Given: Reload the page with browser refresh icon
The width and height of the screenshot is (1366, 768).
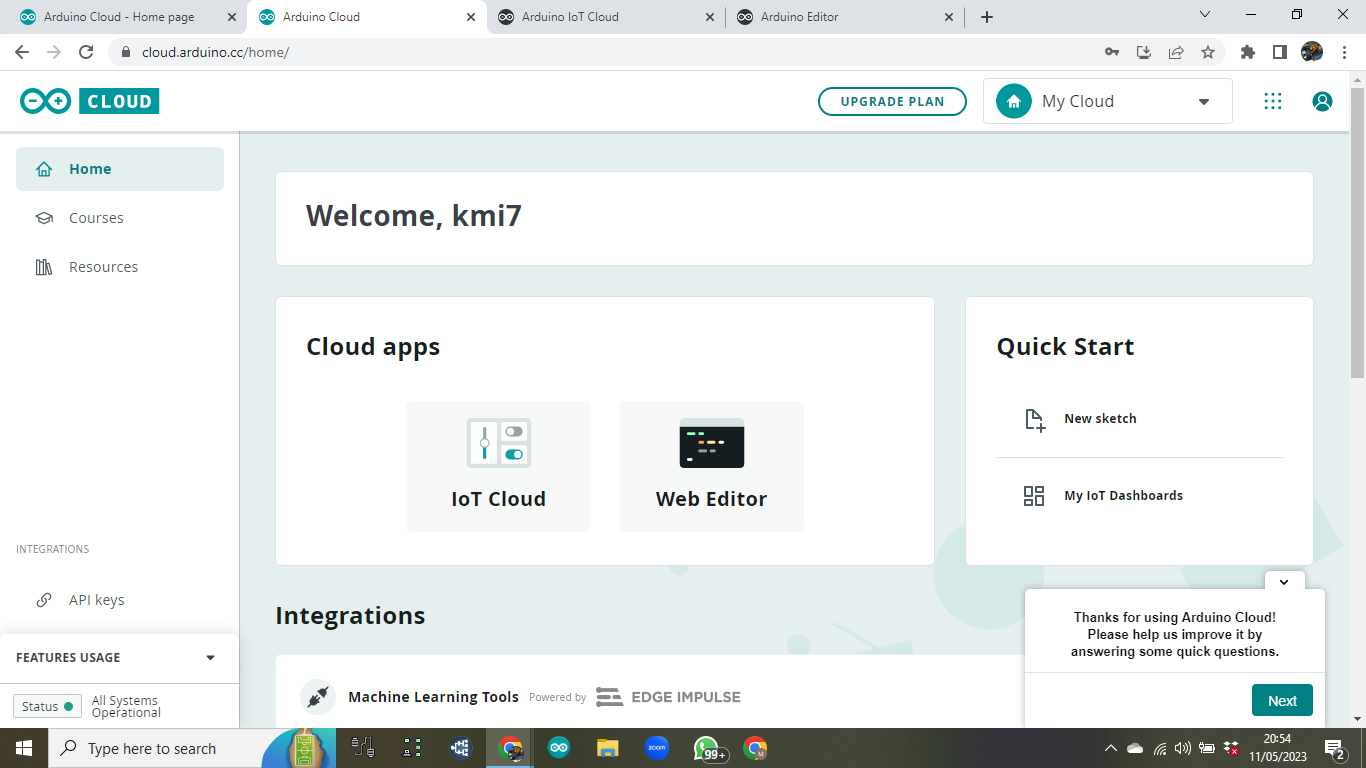Looking at the screenshot, I should 86,52.
